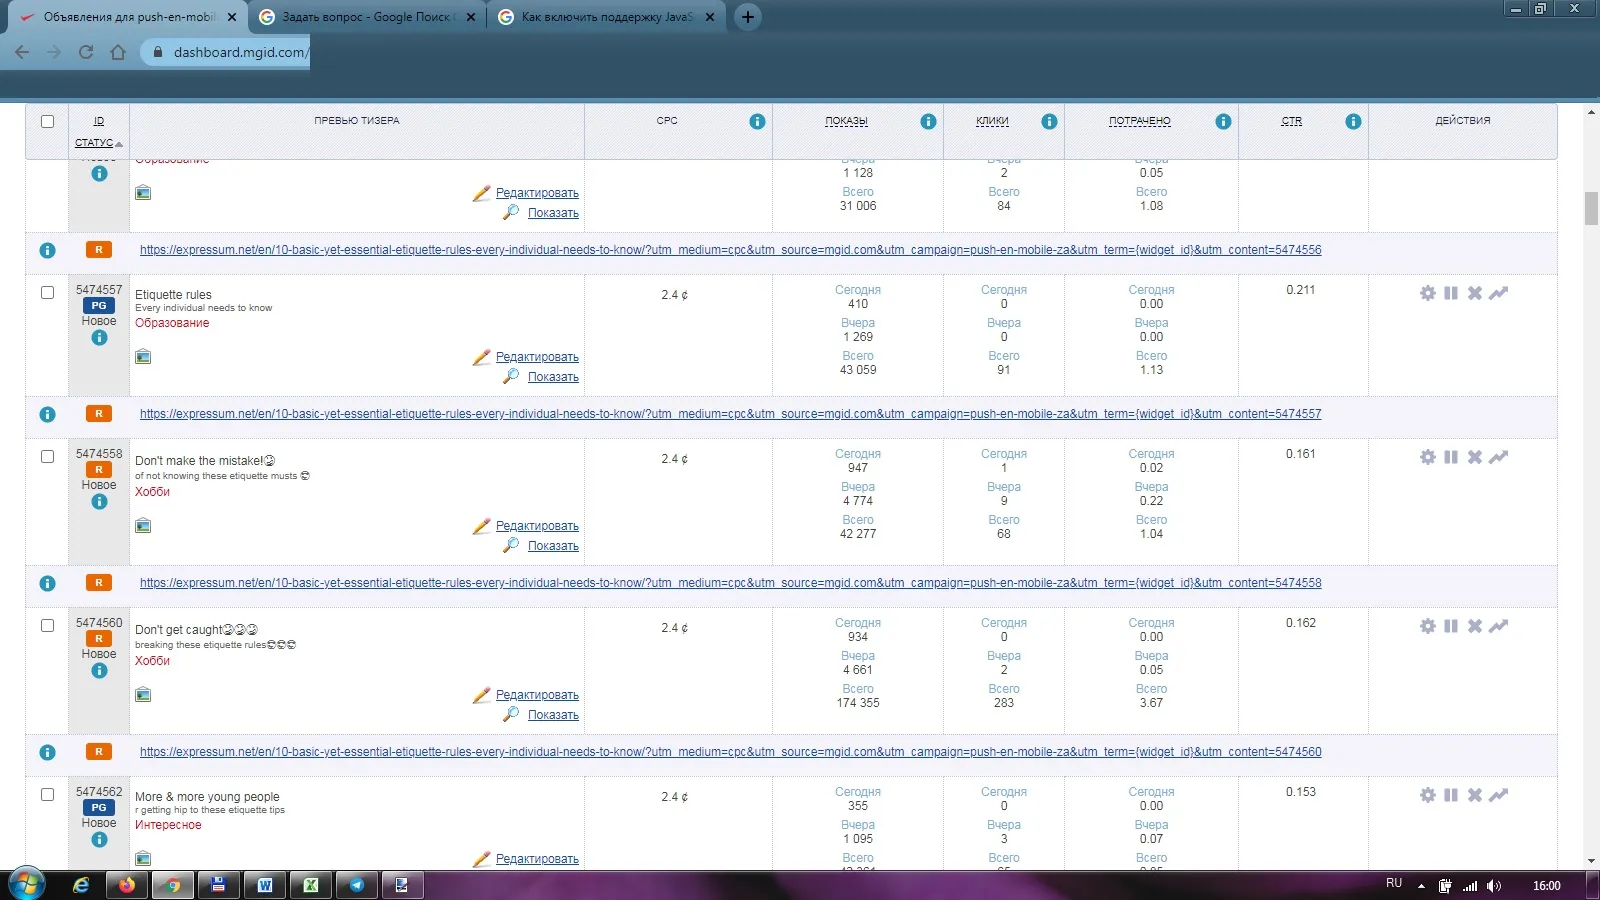
Task: Open teaser URL ending content=5474560
Action: coord(730,752)
